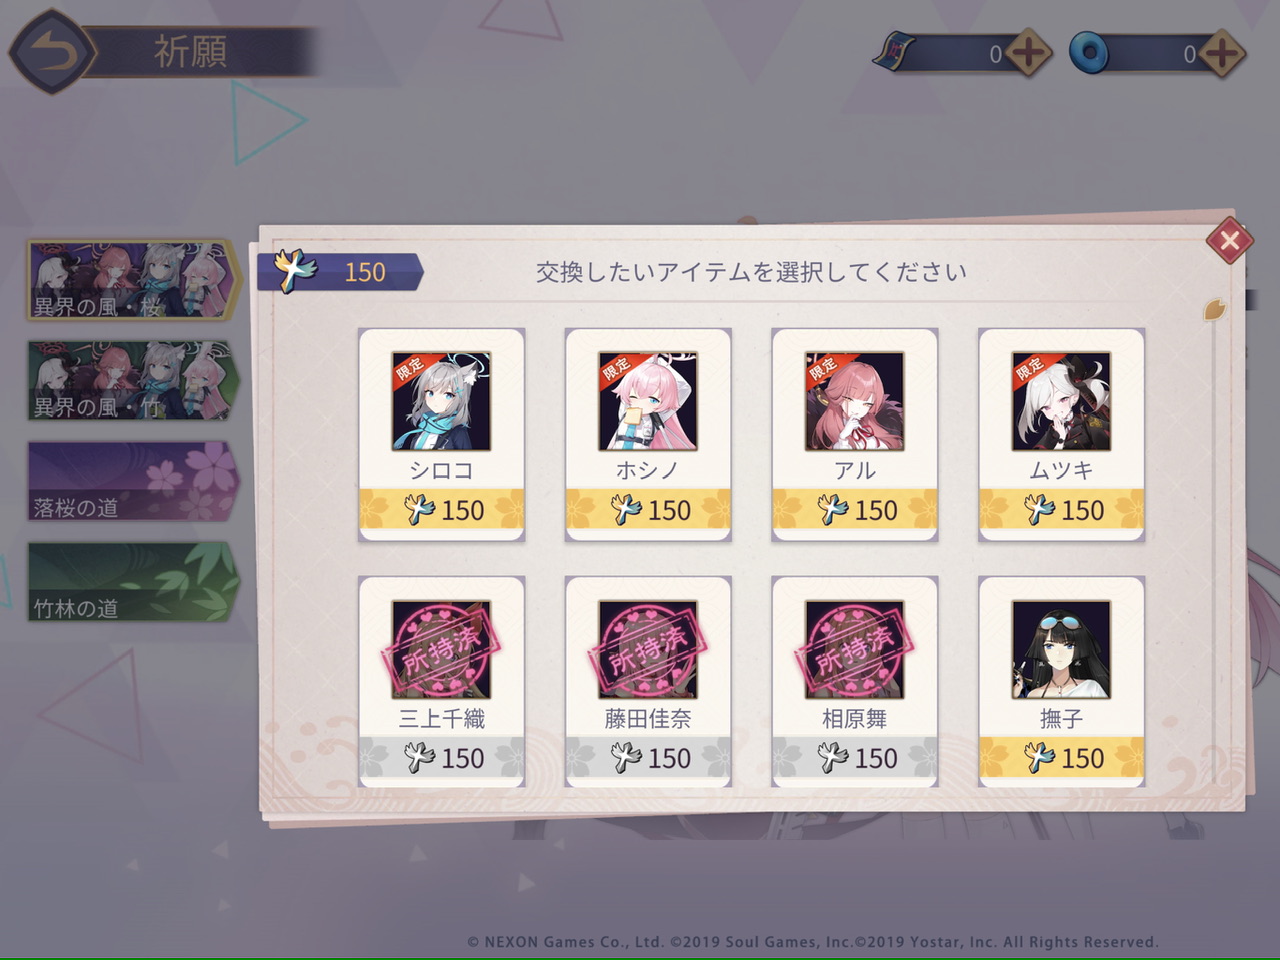Switch to 異界の風・桜 banner tab

pyautogui.click(x=132, y=280)
